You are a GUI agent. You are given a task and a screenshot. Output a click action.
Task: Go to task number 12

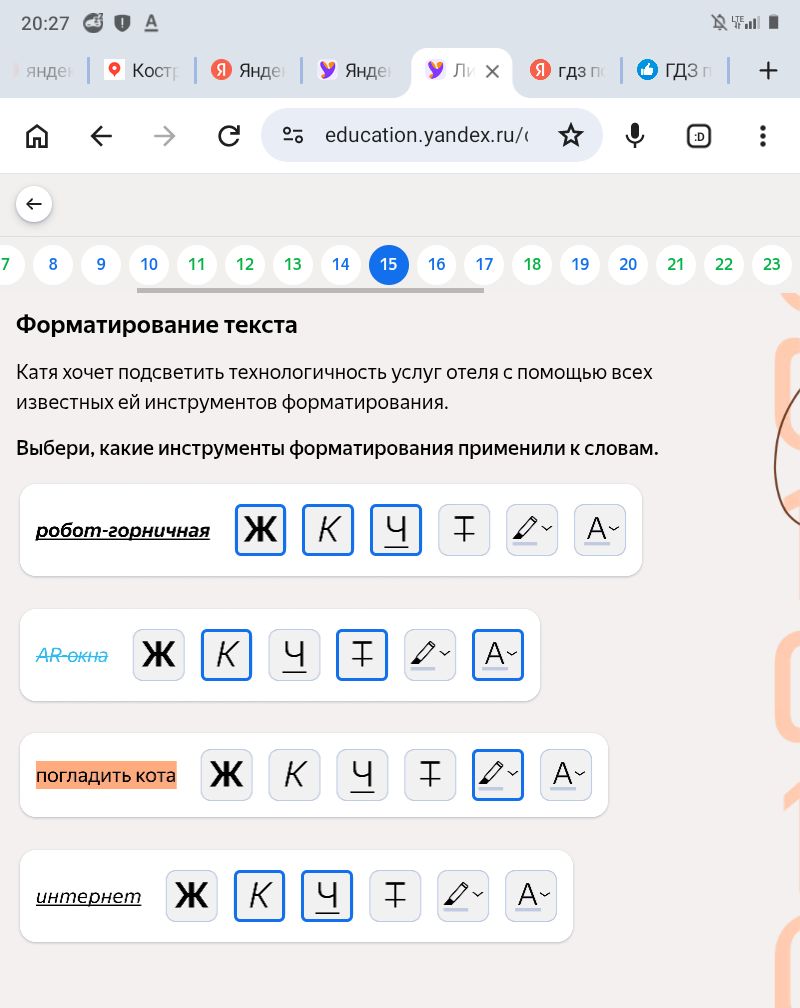(244, 264)
